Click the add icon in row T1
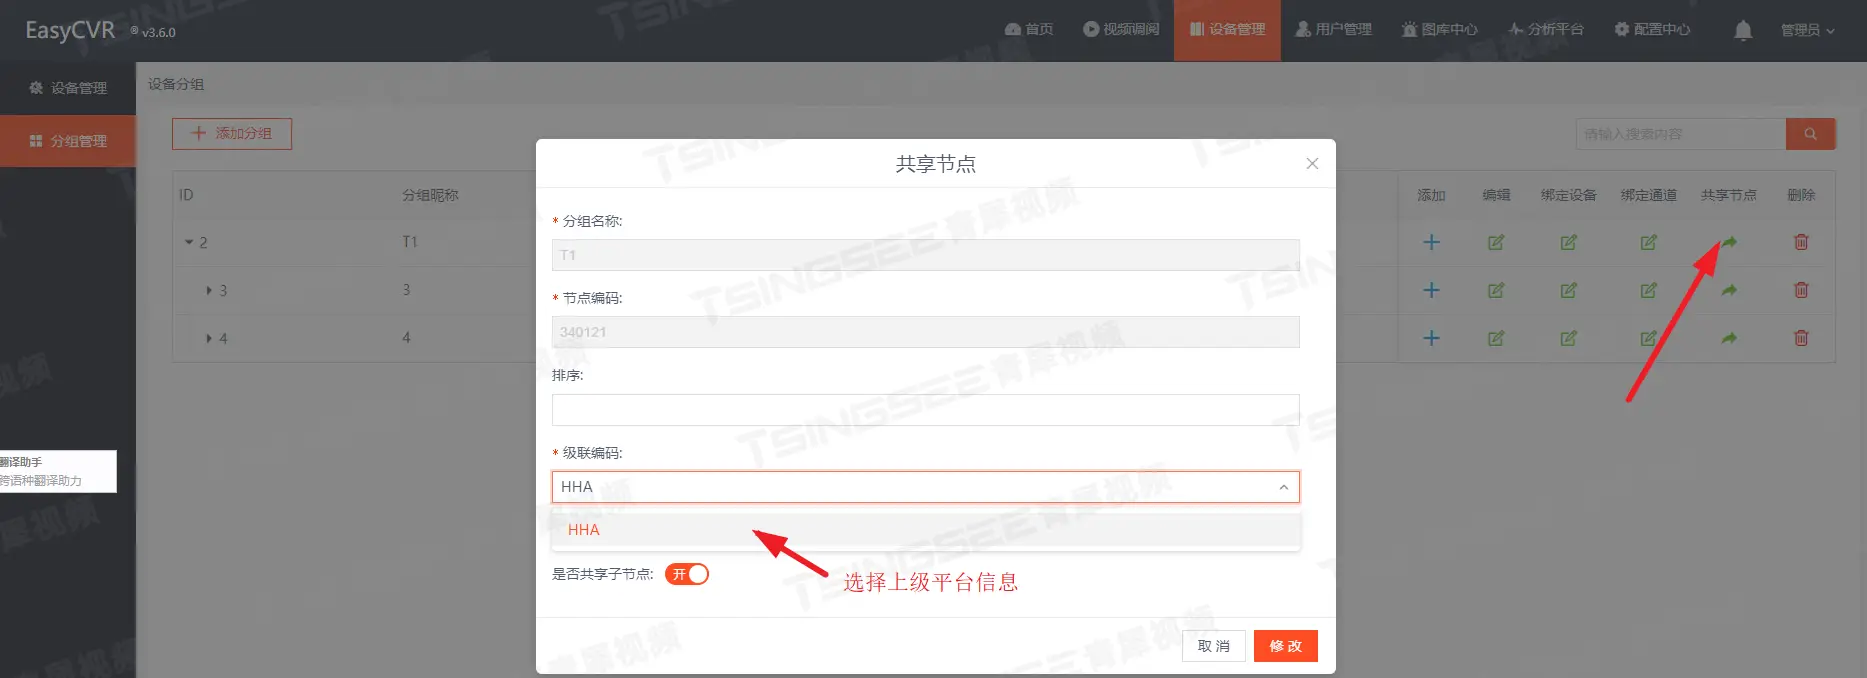Image resolution: width=1867 pixels, height=678 pixels. 1431,242
